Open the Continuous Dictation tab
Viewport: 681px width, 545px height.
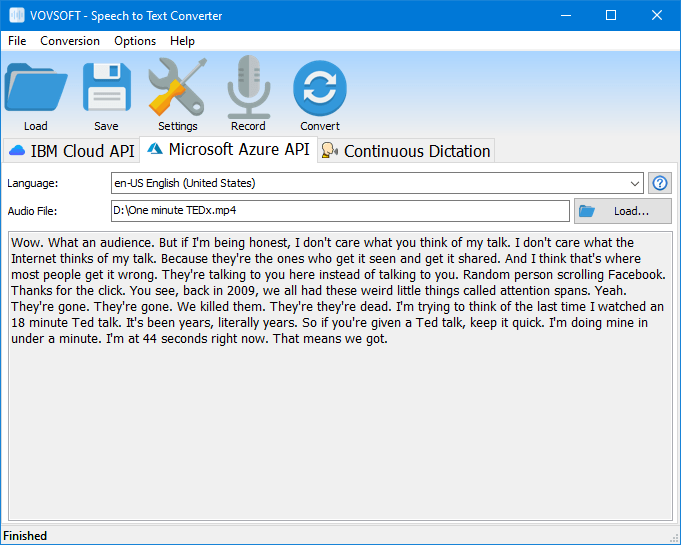406,151
